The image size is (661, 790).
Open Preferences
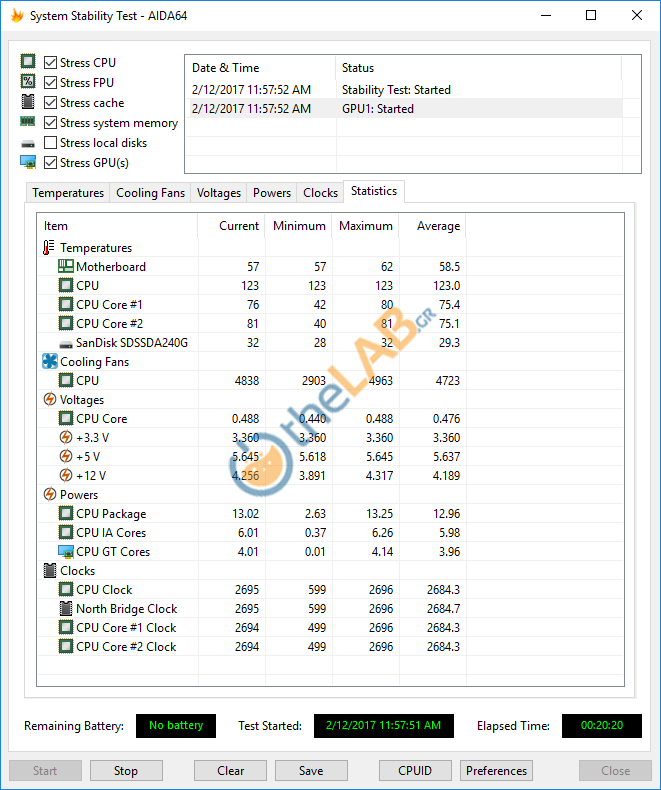point(496,771)
